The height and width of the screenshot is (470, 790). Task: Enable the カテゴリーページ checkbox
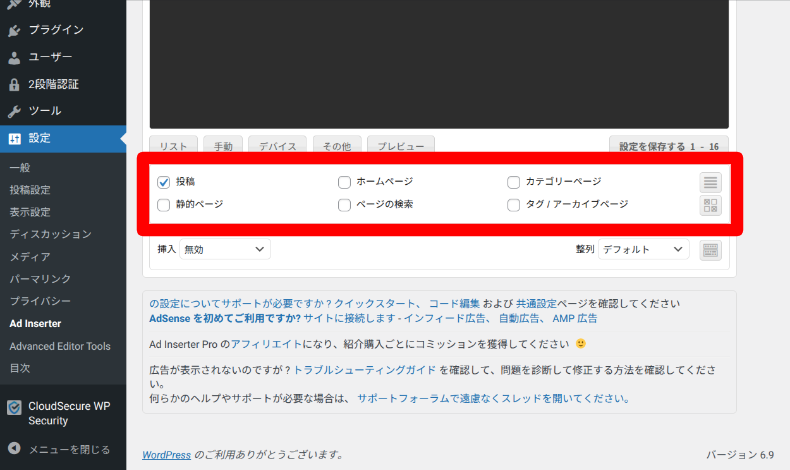tap(513, 182)
